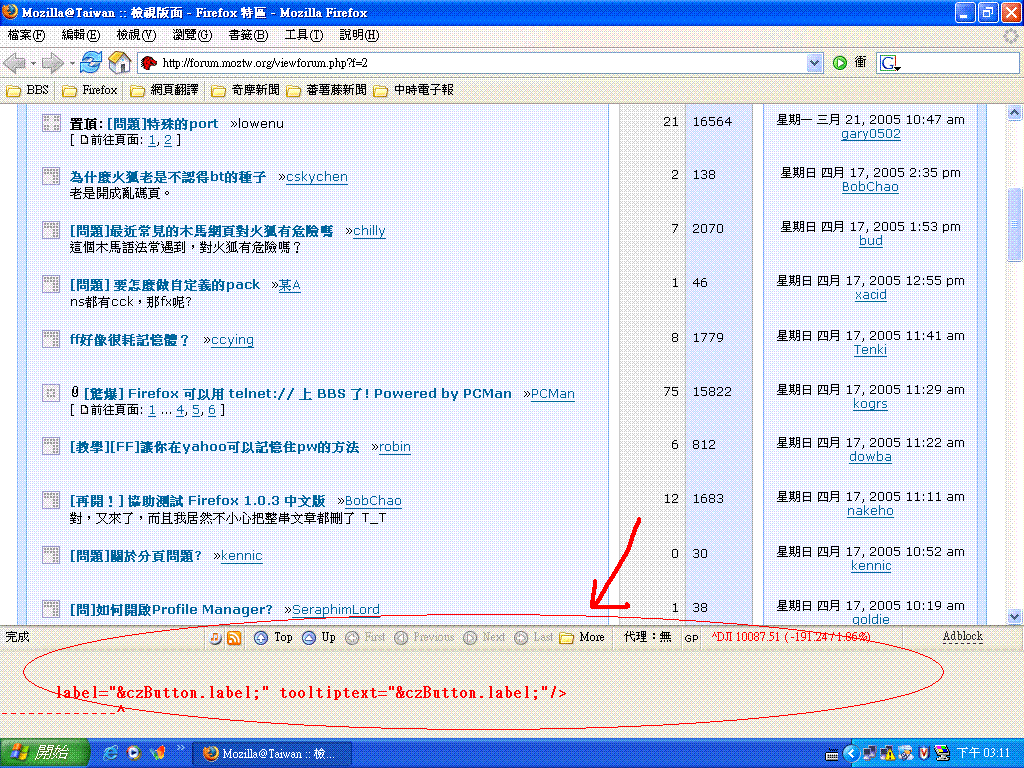Screen dimensions: 1024x768
Task: Click the author link BobChao under last post
Action: (x=870, y=187)
